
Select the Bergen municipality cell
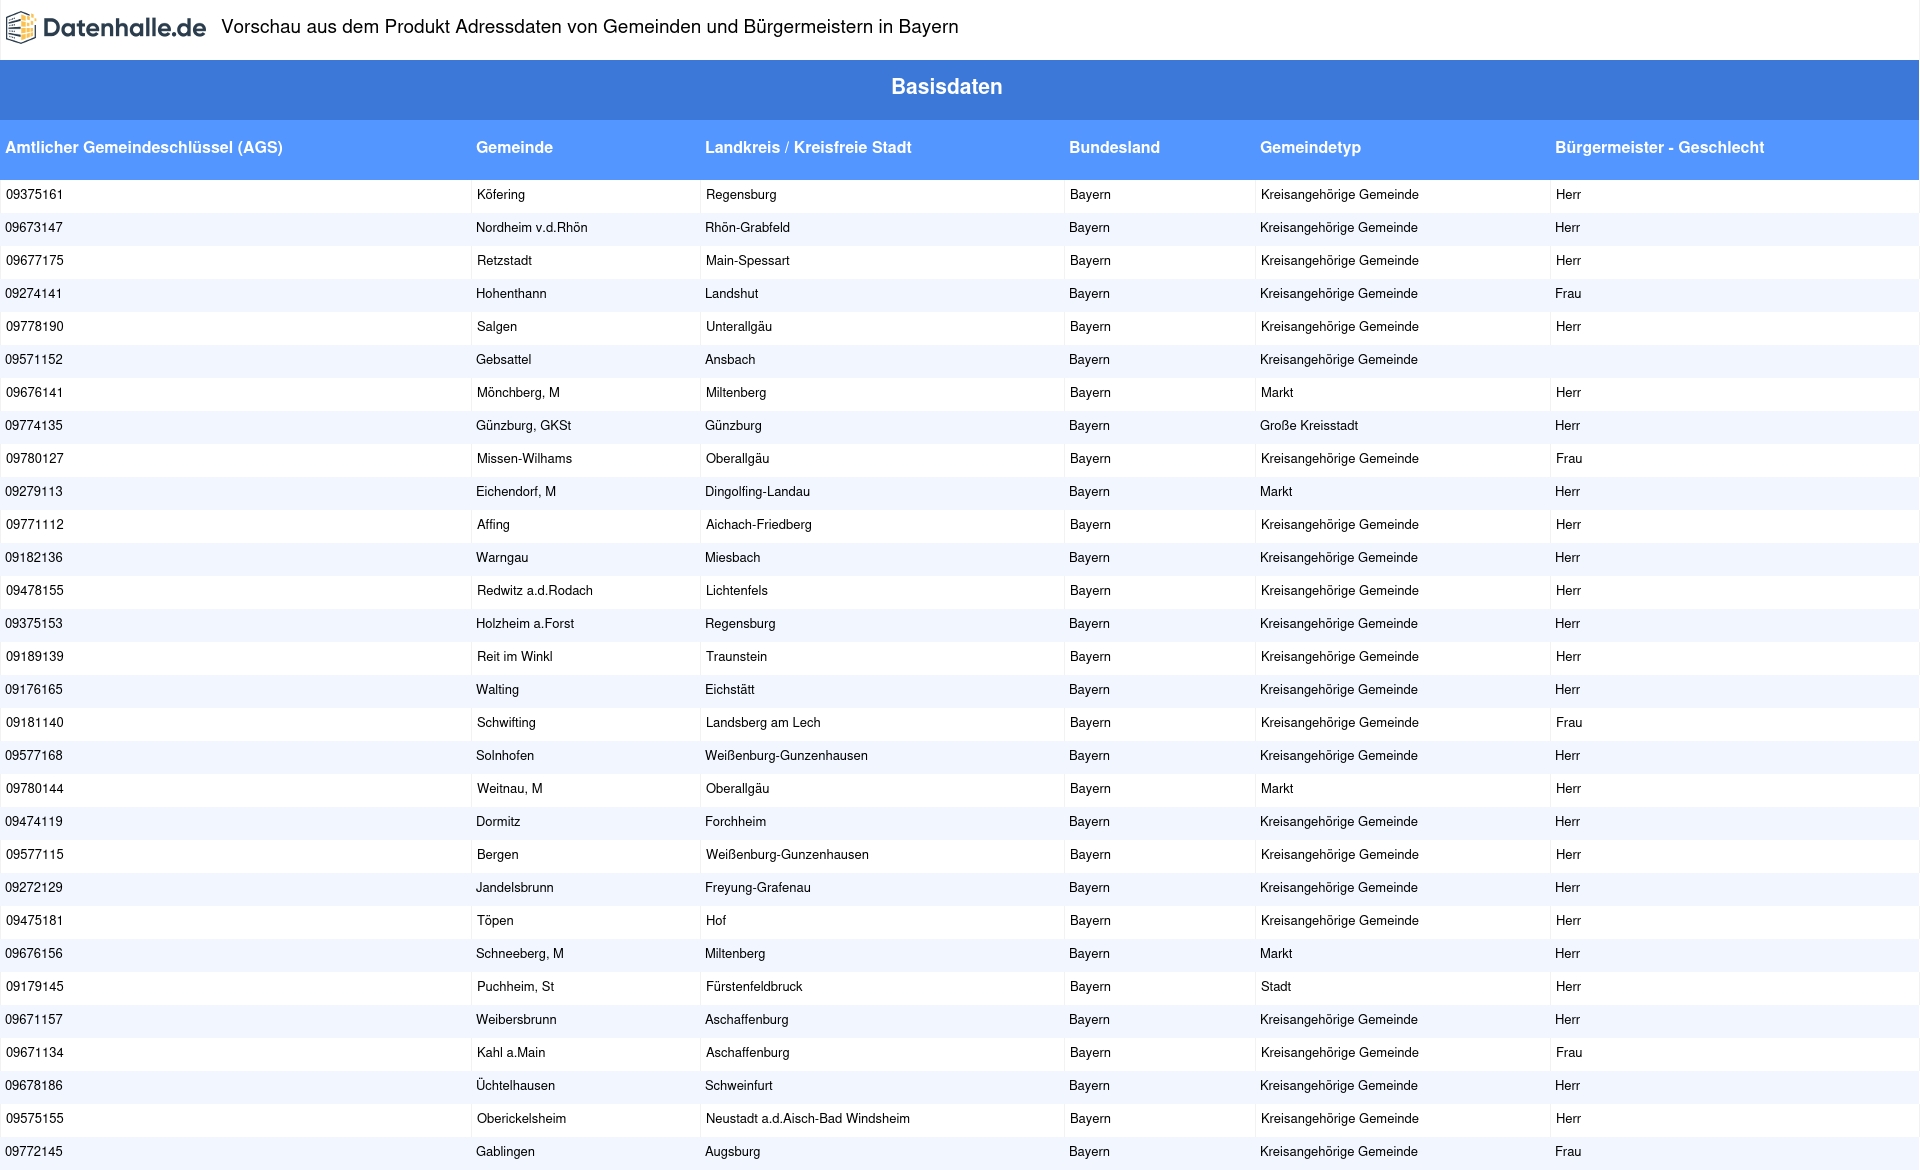point(497,855)
